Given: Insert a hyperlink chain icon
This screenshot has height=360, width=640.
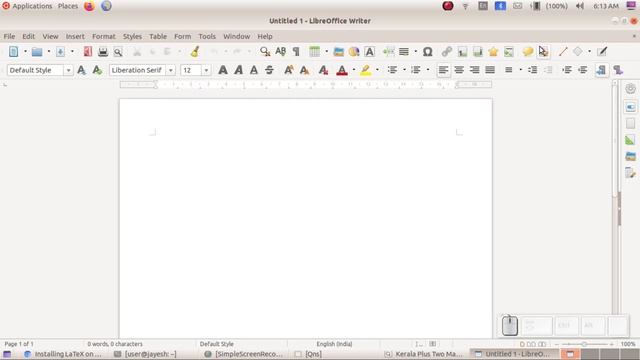Looking at the screenshot, I should 447,51.
